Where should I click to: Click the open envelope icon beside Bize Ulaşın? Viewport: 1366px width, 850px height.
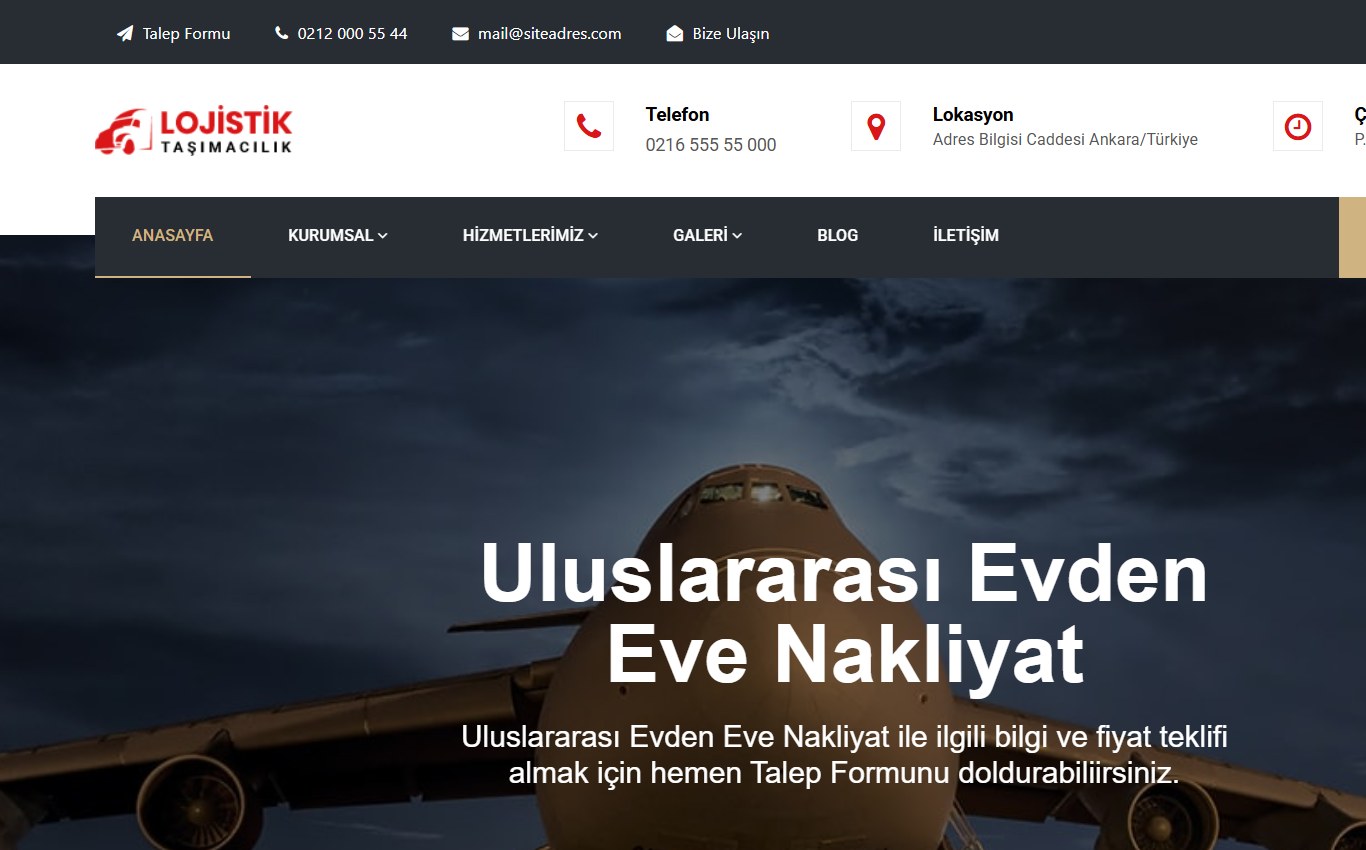(674, 34)
